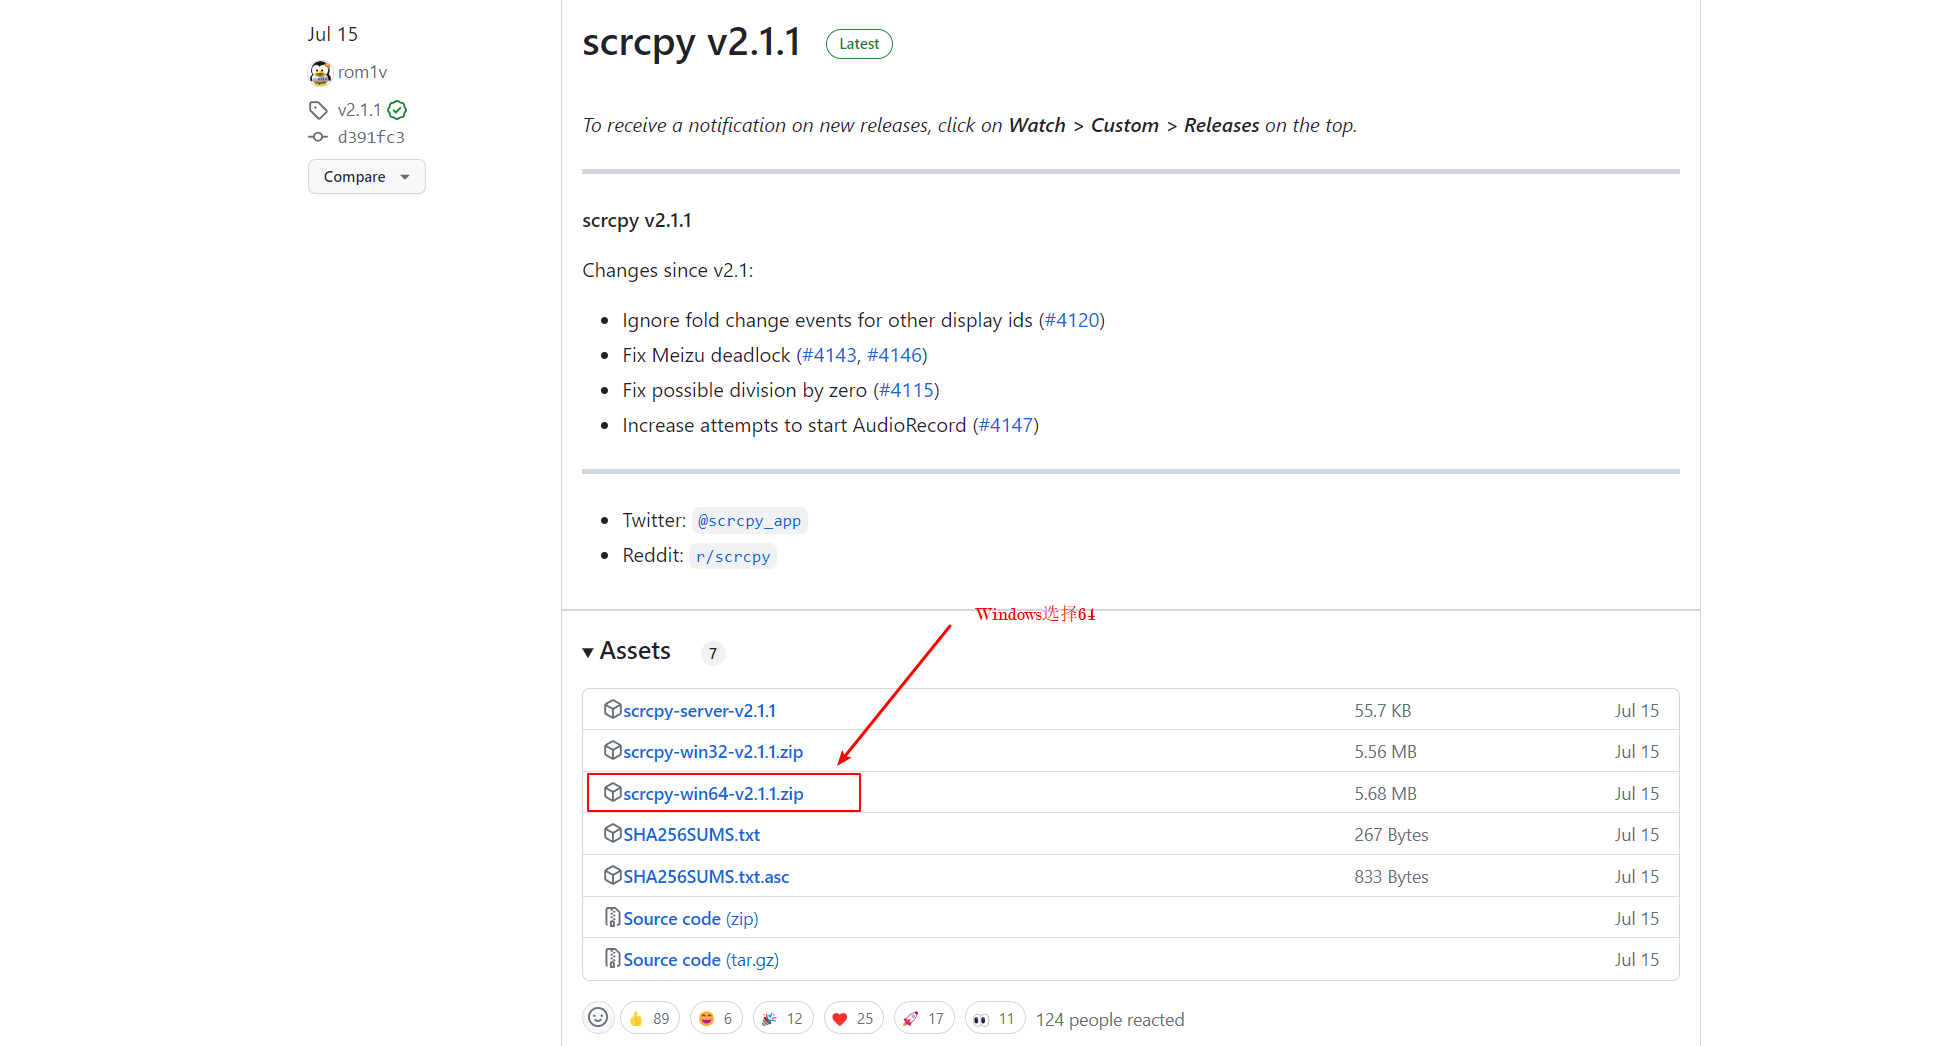Click the package icon for scrcpy-win32-v2.1.1.zip
Viewport: 1938px width, 1046px height.
point(613,750)
